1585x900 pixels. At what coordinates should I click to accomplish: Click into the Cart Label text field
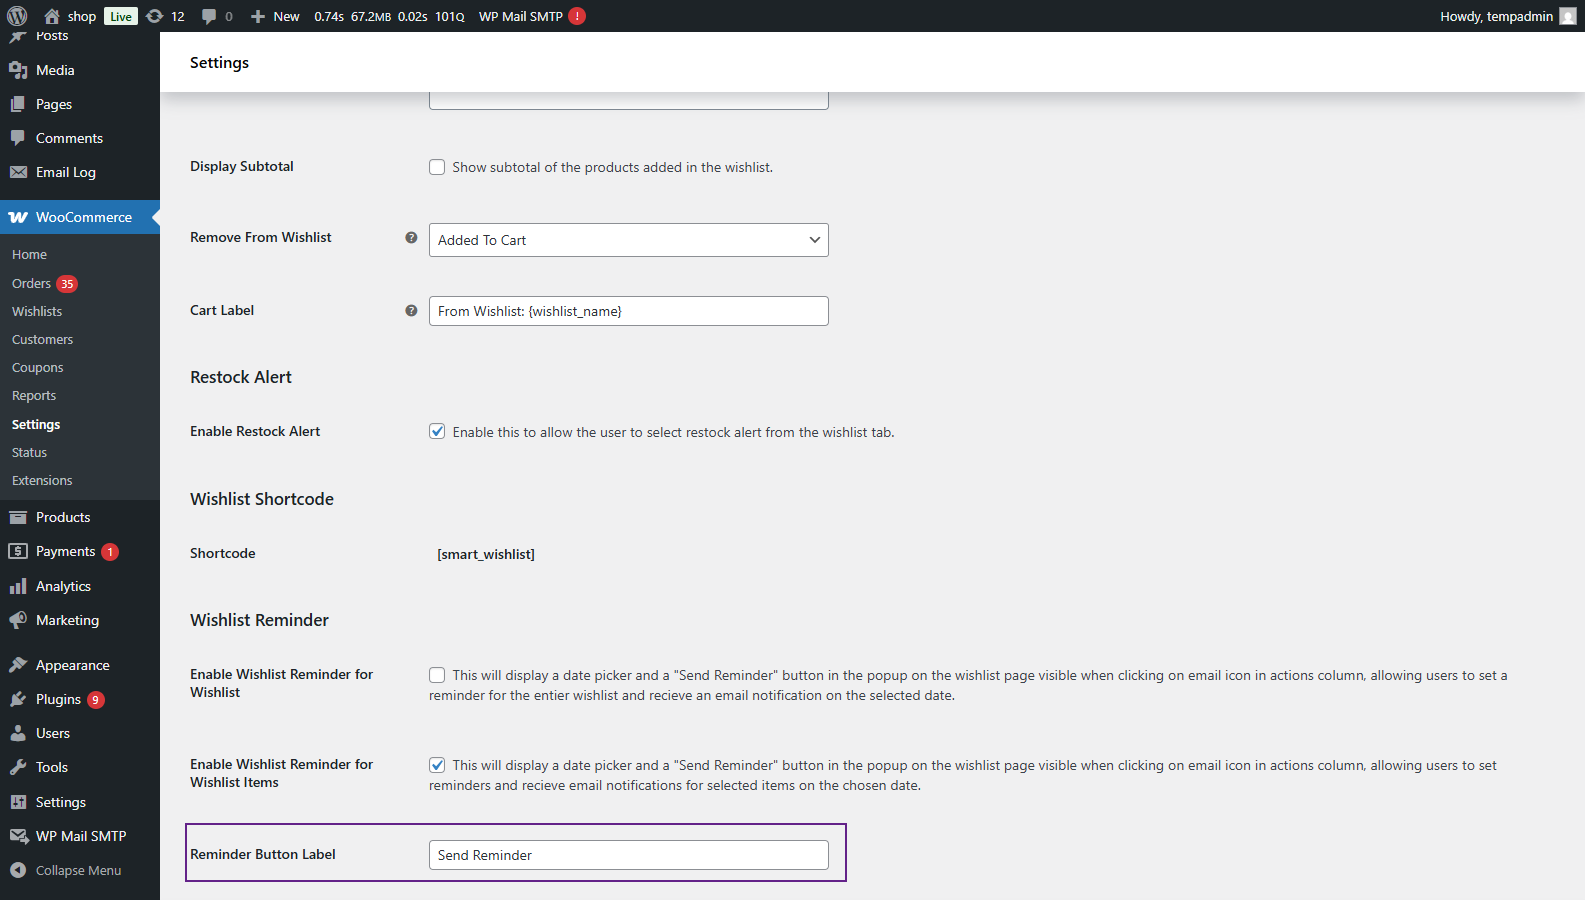[628, 311]
